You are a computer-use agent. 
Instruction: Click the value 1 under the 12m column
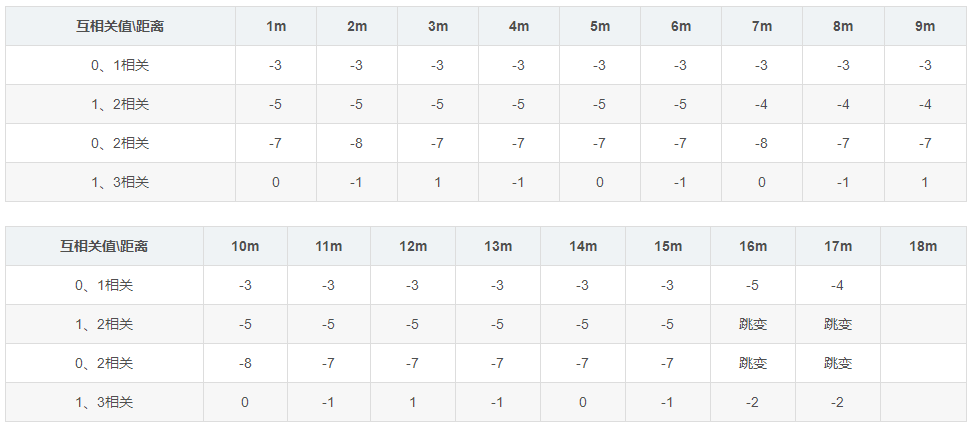tap(413, 402)
